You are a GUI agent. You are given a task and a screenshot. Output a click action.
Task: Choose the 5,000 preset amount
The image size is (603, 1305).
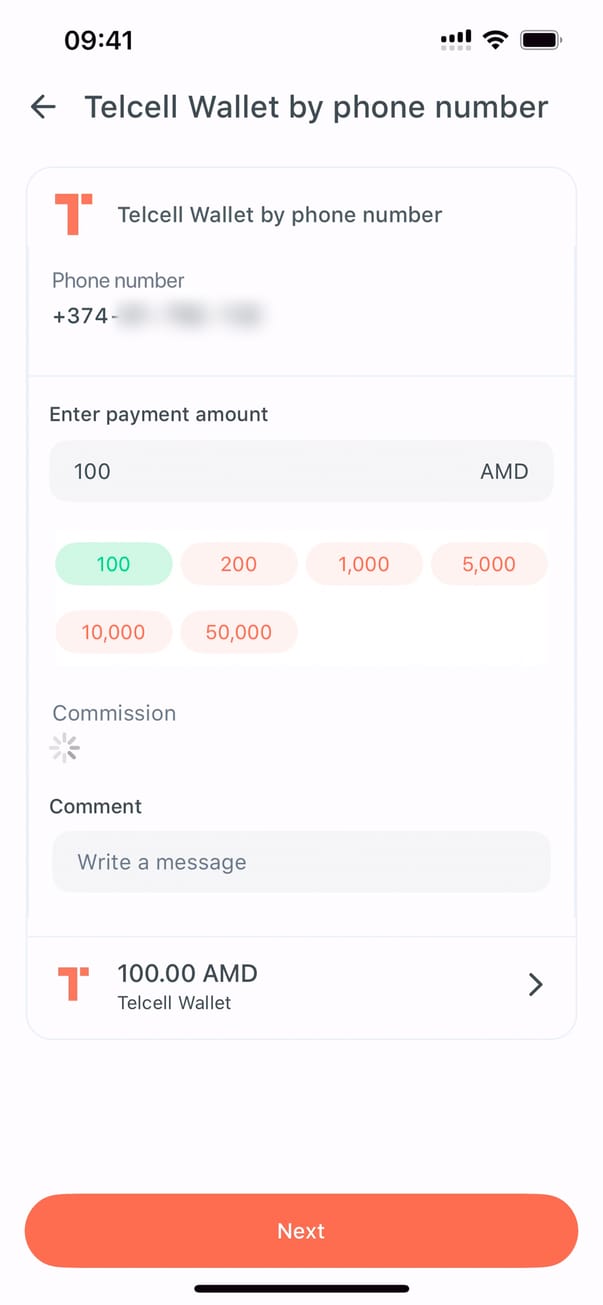489,564
